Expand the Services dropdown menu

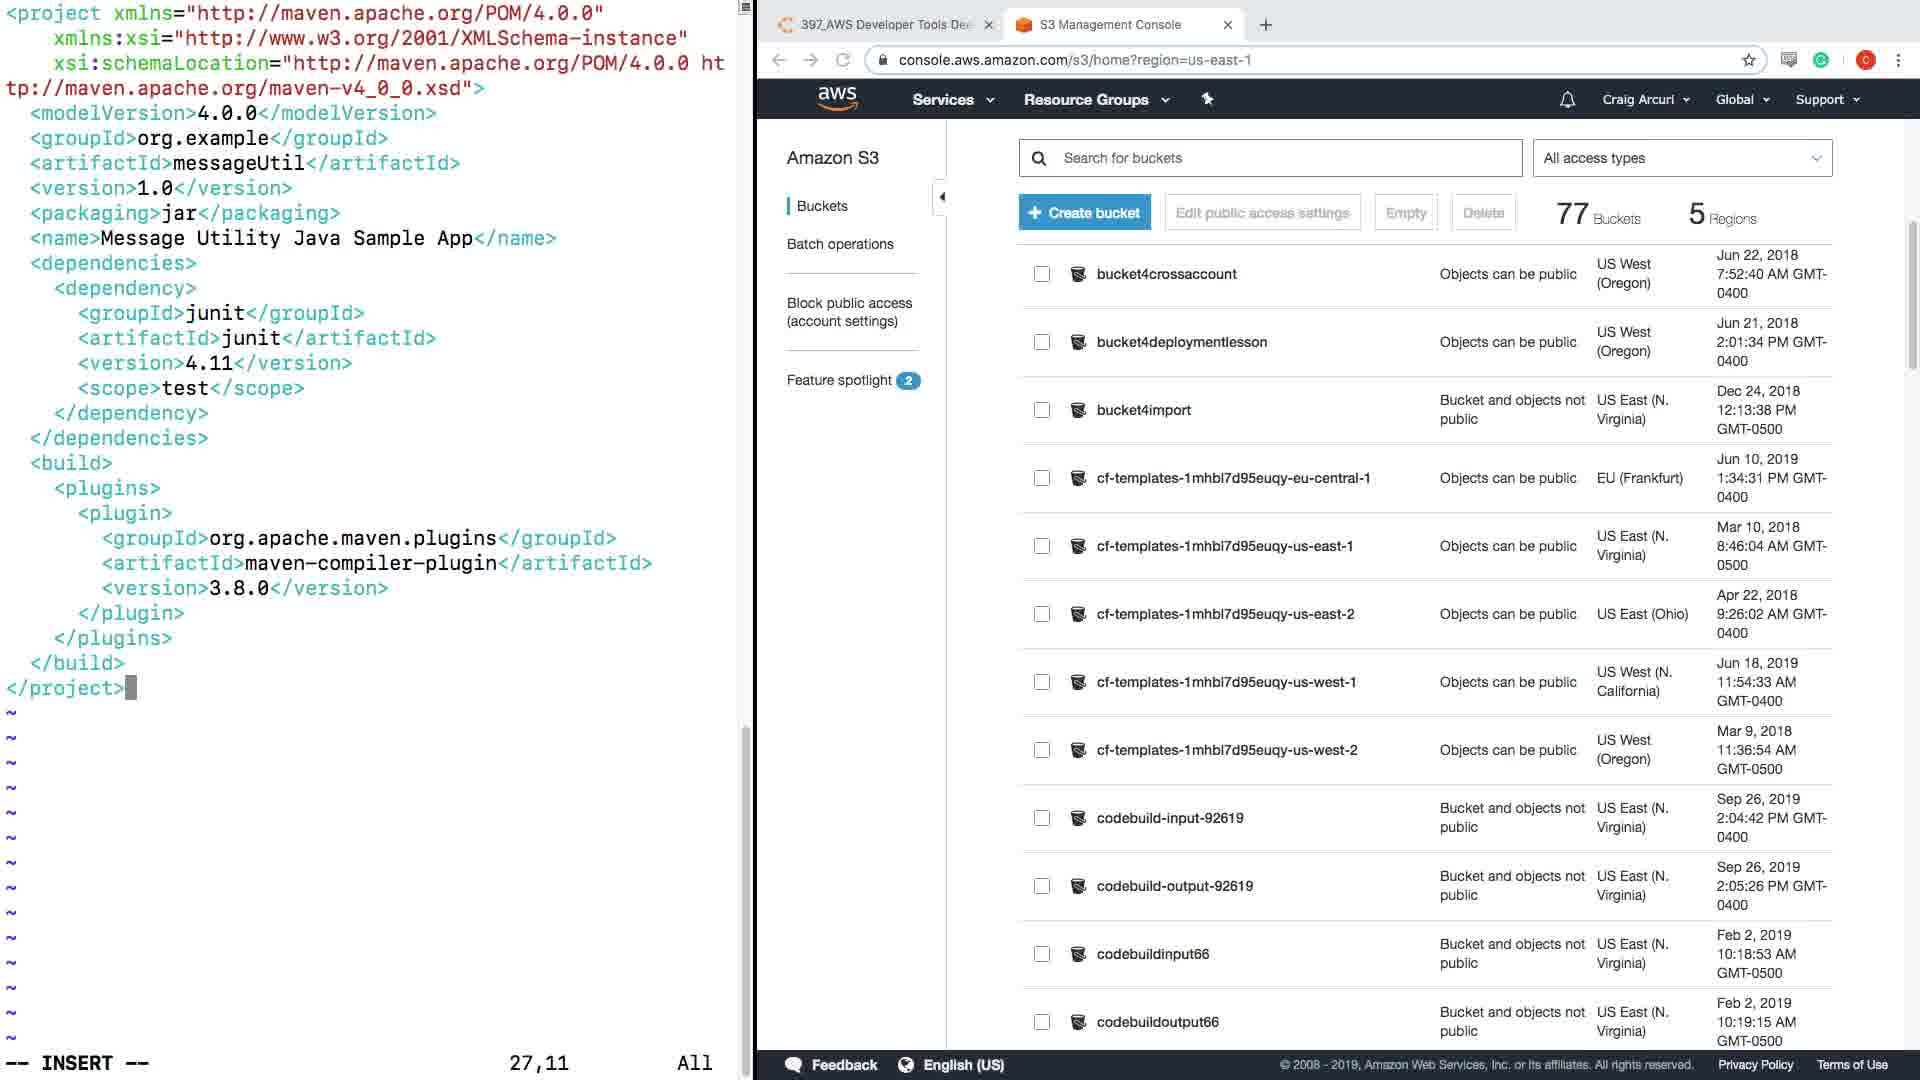(952, 100)
